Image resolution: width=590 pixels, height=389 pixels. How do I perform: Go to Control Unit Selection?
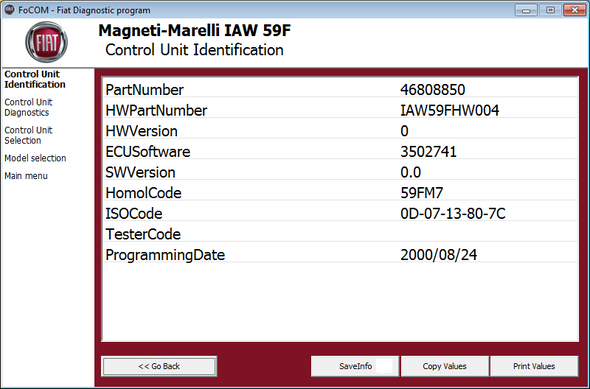coord(28,135)
